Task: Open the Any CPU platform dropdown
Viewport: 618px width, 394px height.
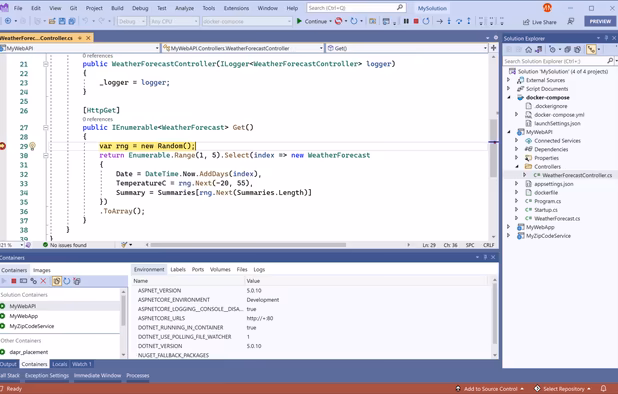Action: 174,21
